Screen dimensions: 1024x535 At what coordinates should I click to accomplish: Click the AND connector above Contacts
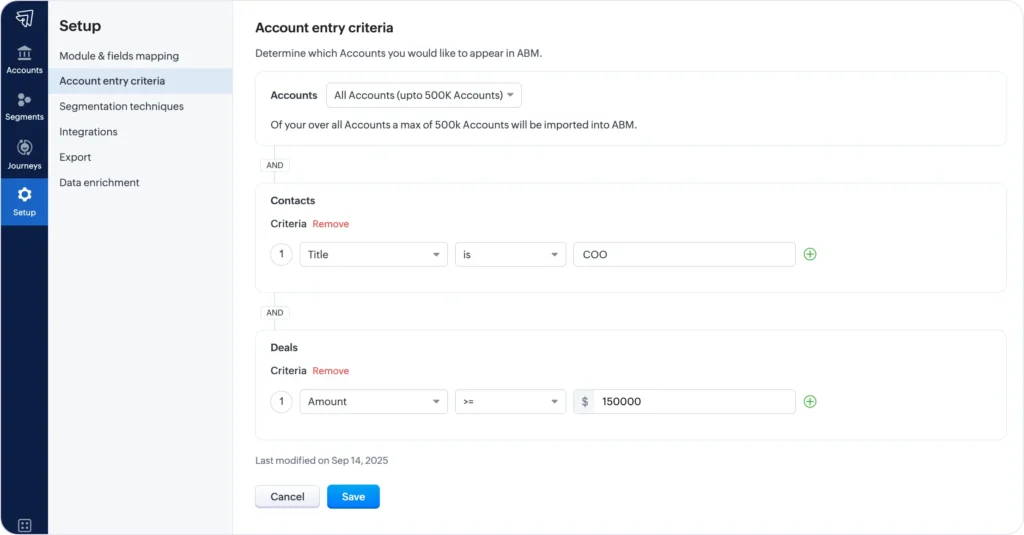coord(275,165)
